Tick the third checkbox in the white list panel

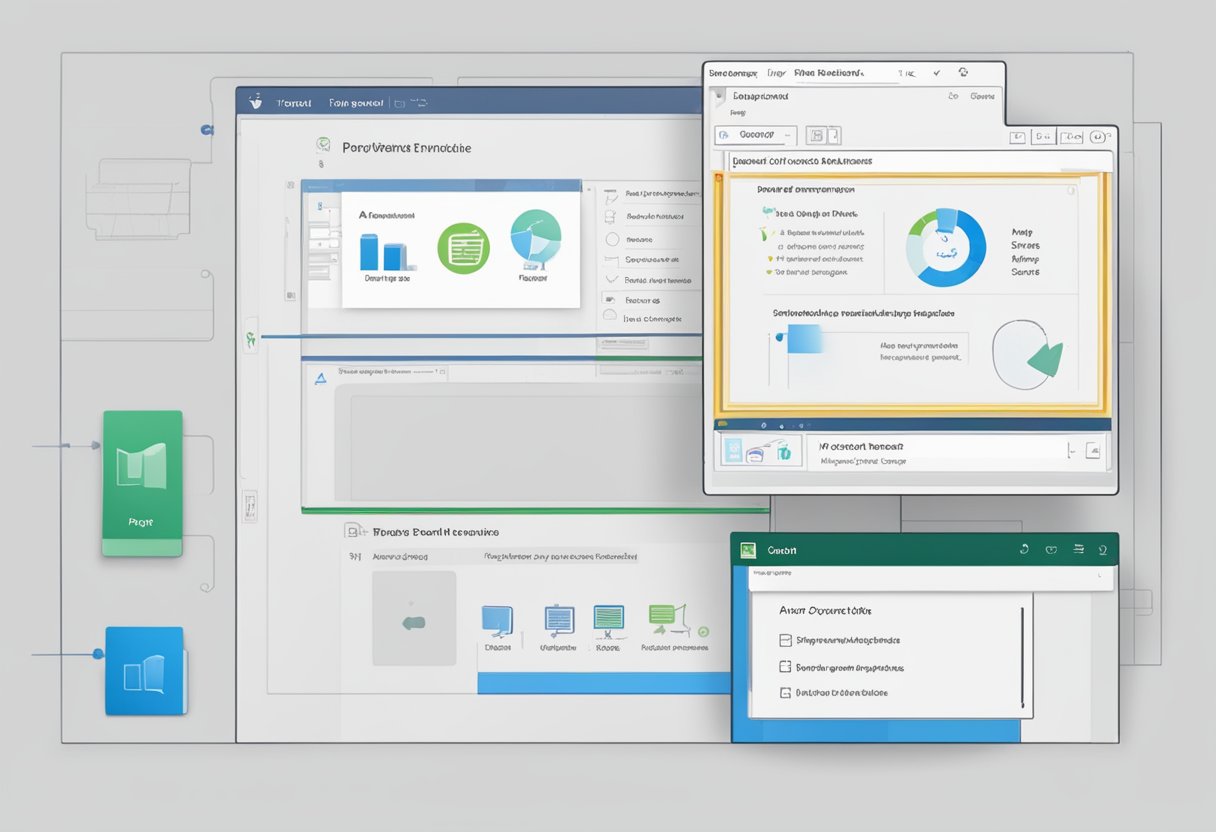[785, 692]
